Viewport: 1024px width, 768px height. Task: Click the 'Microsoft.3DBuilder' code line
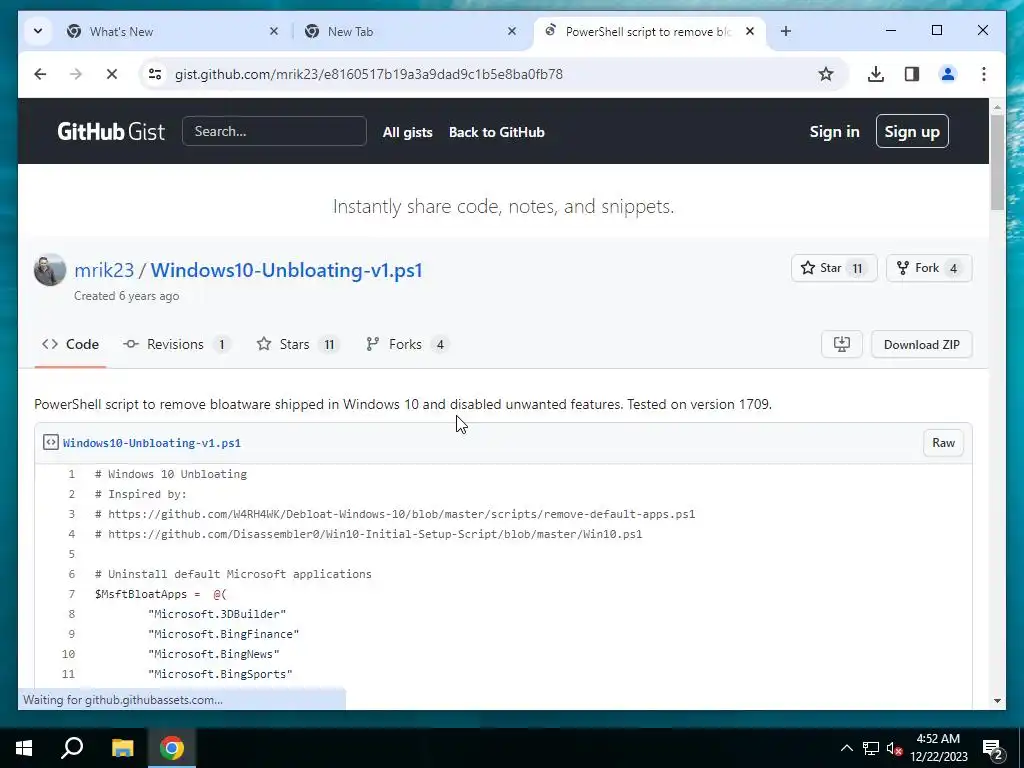(x=217, y=614)
